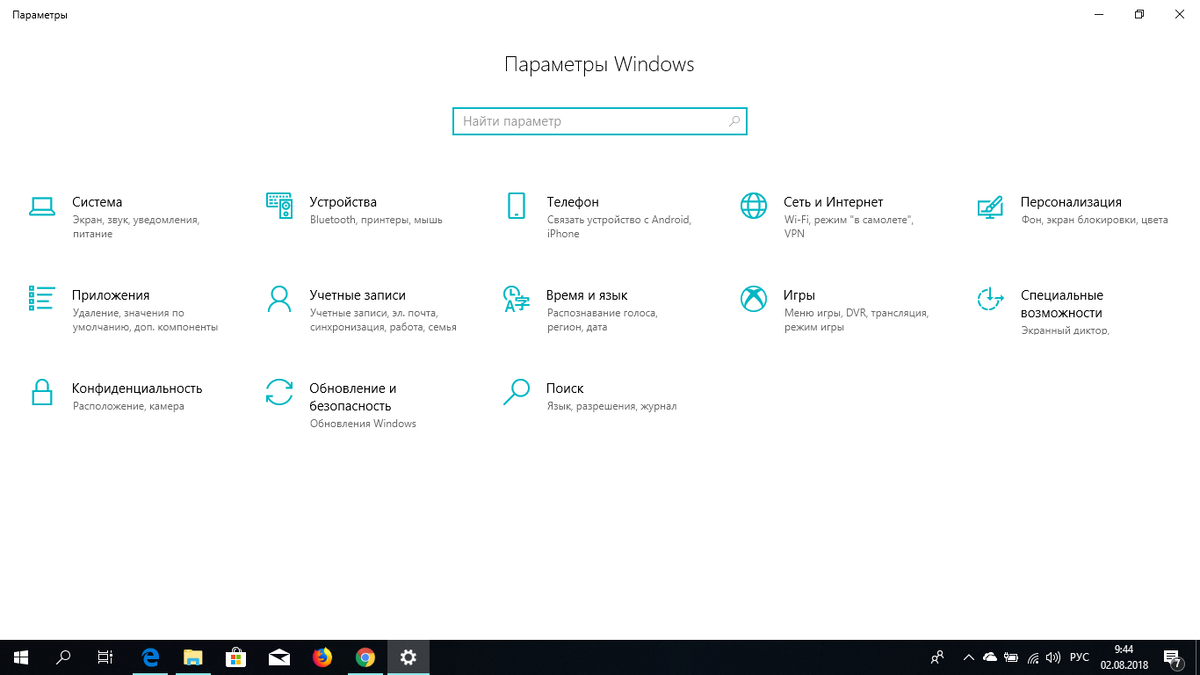Click the 'Экранный диктор' description
The image size is (1200, 675).
(x=1064, y=330)
